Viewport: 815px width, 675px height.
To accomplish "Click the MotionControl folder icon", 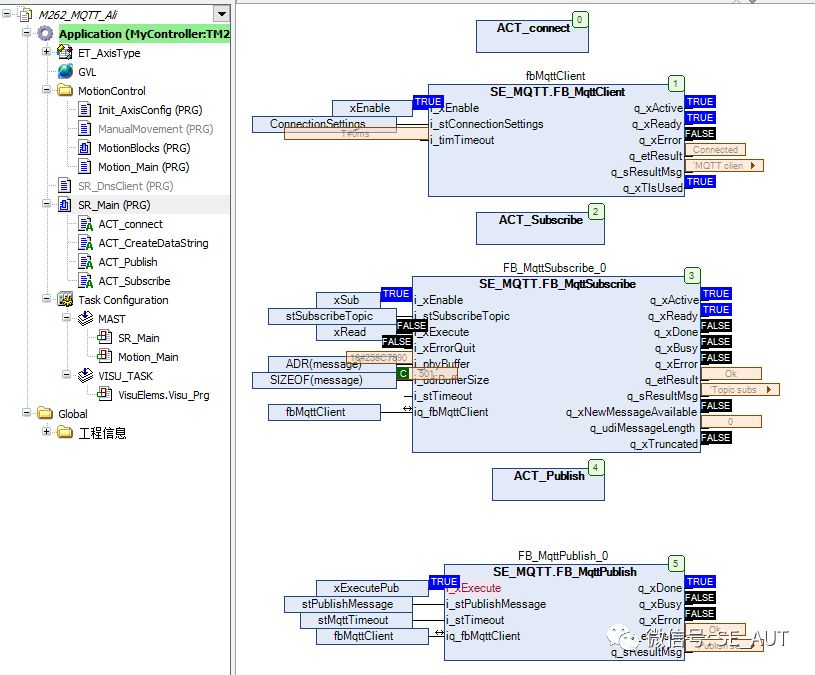I will [x=66, y=91].
